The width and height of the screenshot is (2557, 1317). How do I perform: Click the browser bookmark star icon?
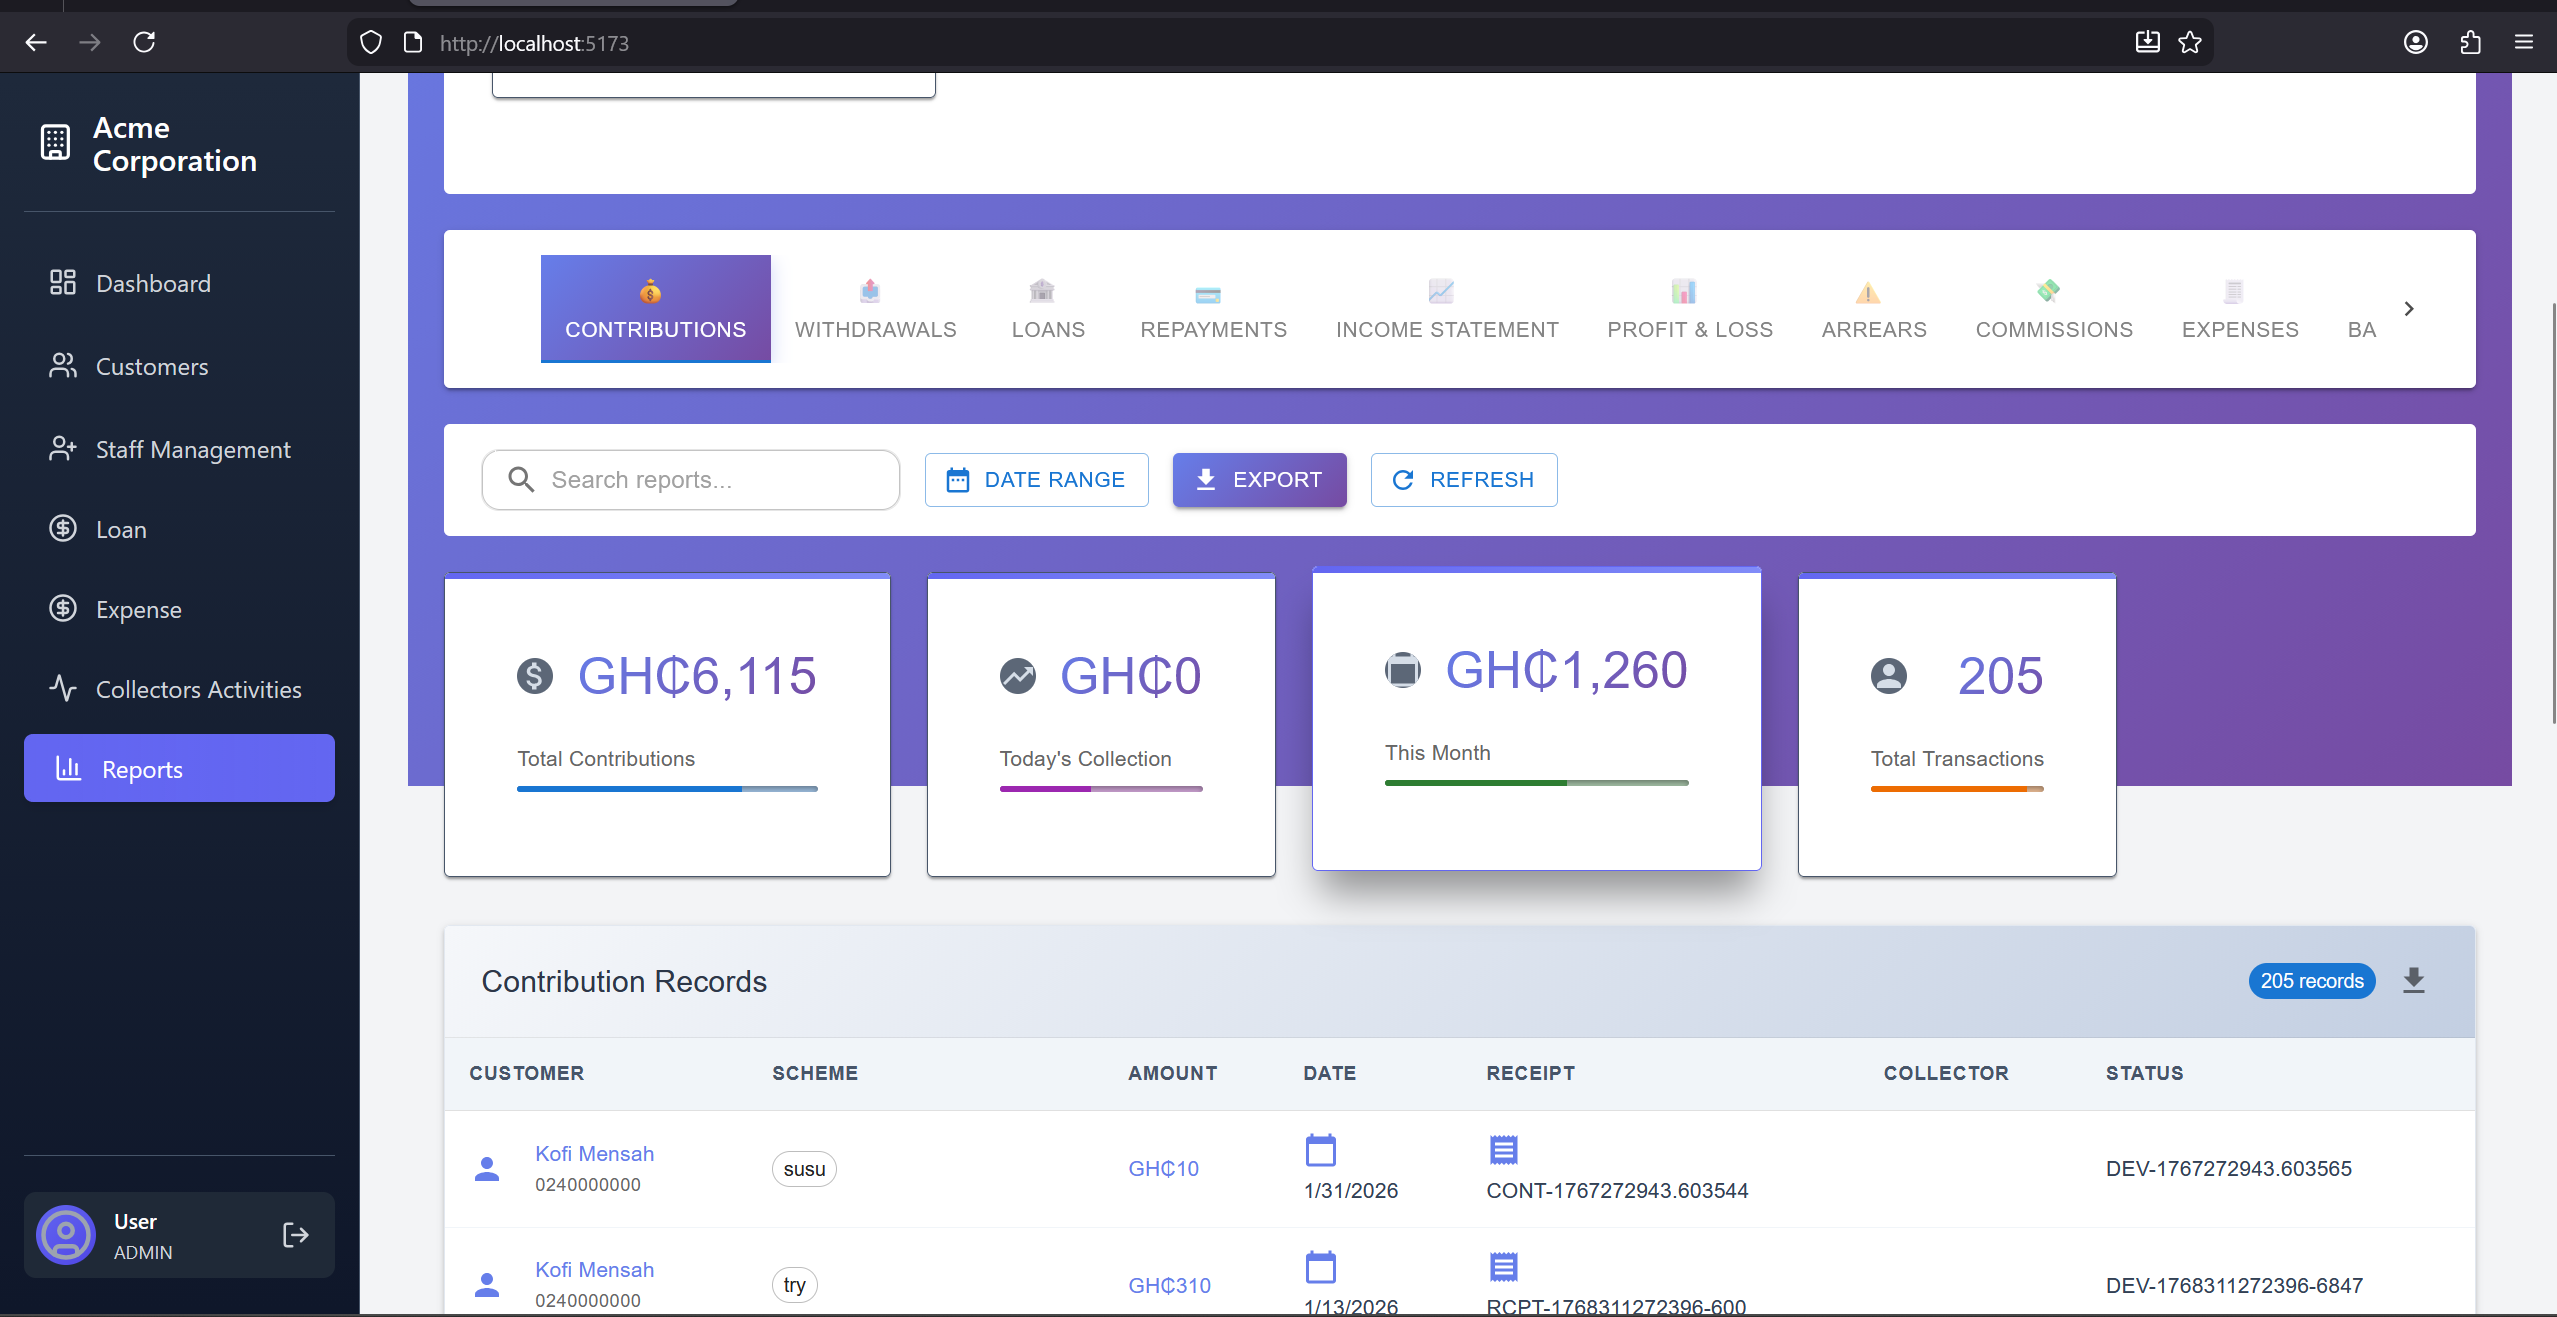pyautogui.click(x=2190, y=42)
